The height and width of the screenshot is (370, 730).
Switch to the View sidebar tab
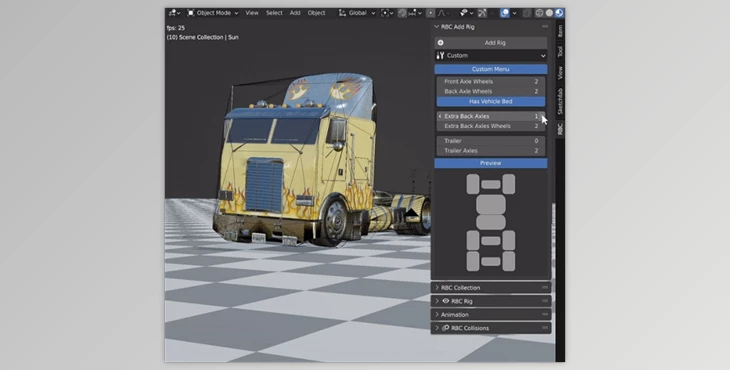pyautogui.click(x=560, y=72)
